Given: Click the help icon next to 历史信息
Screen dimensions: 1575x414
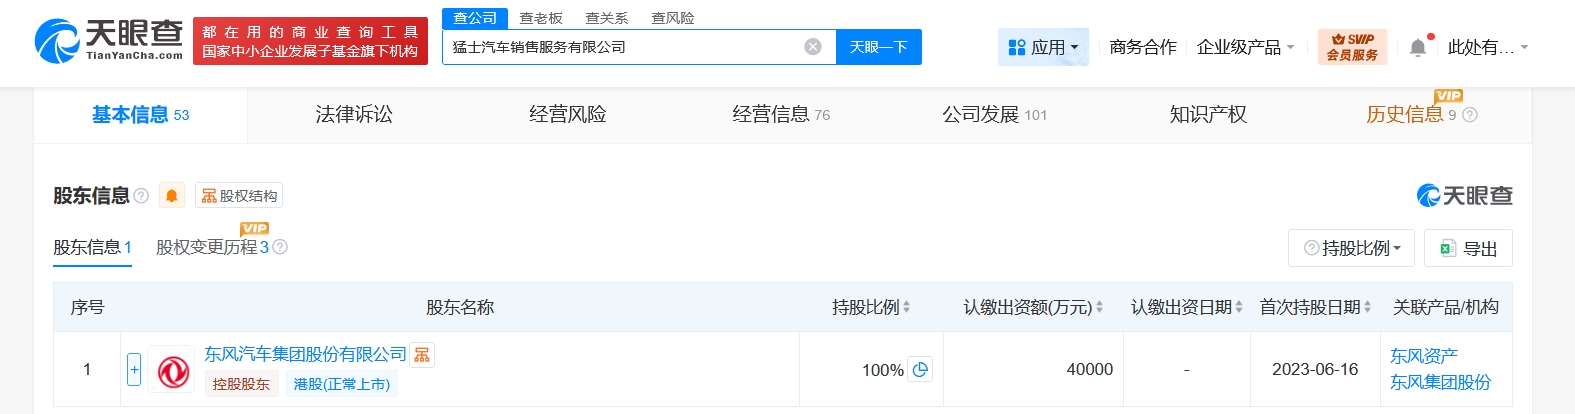Looking at the screenshot, I should click(1470, 115).
